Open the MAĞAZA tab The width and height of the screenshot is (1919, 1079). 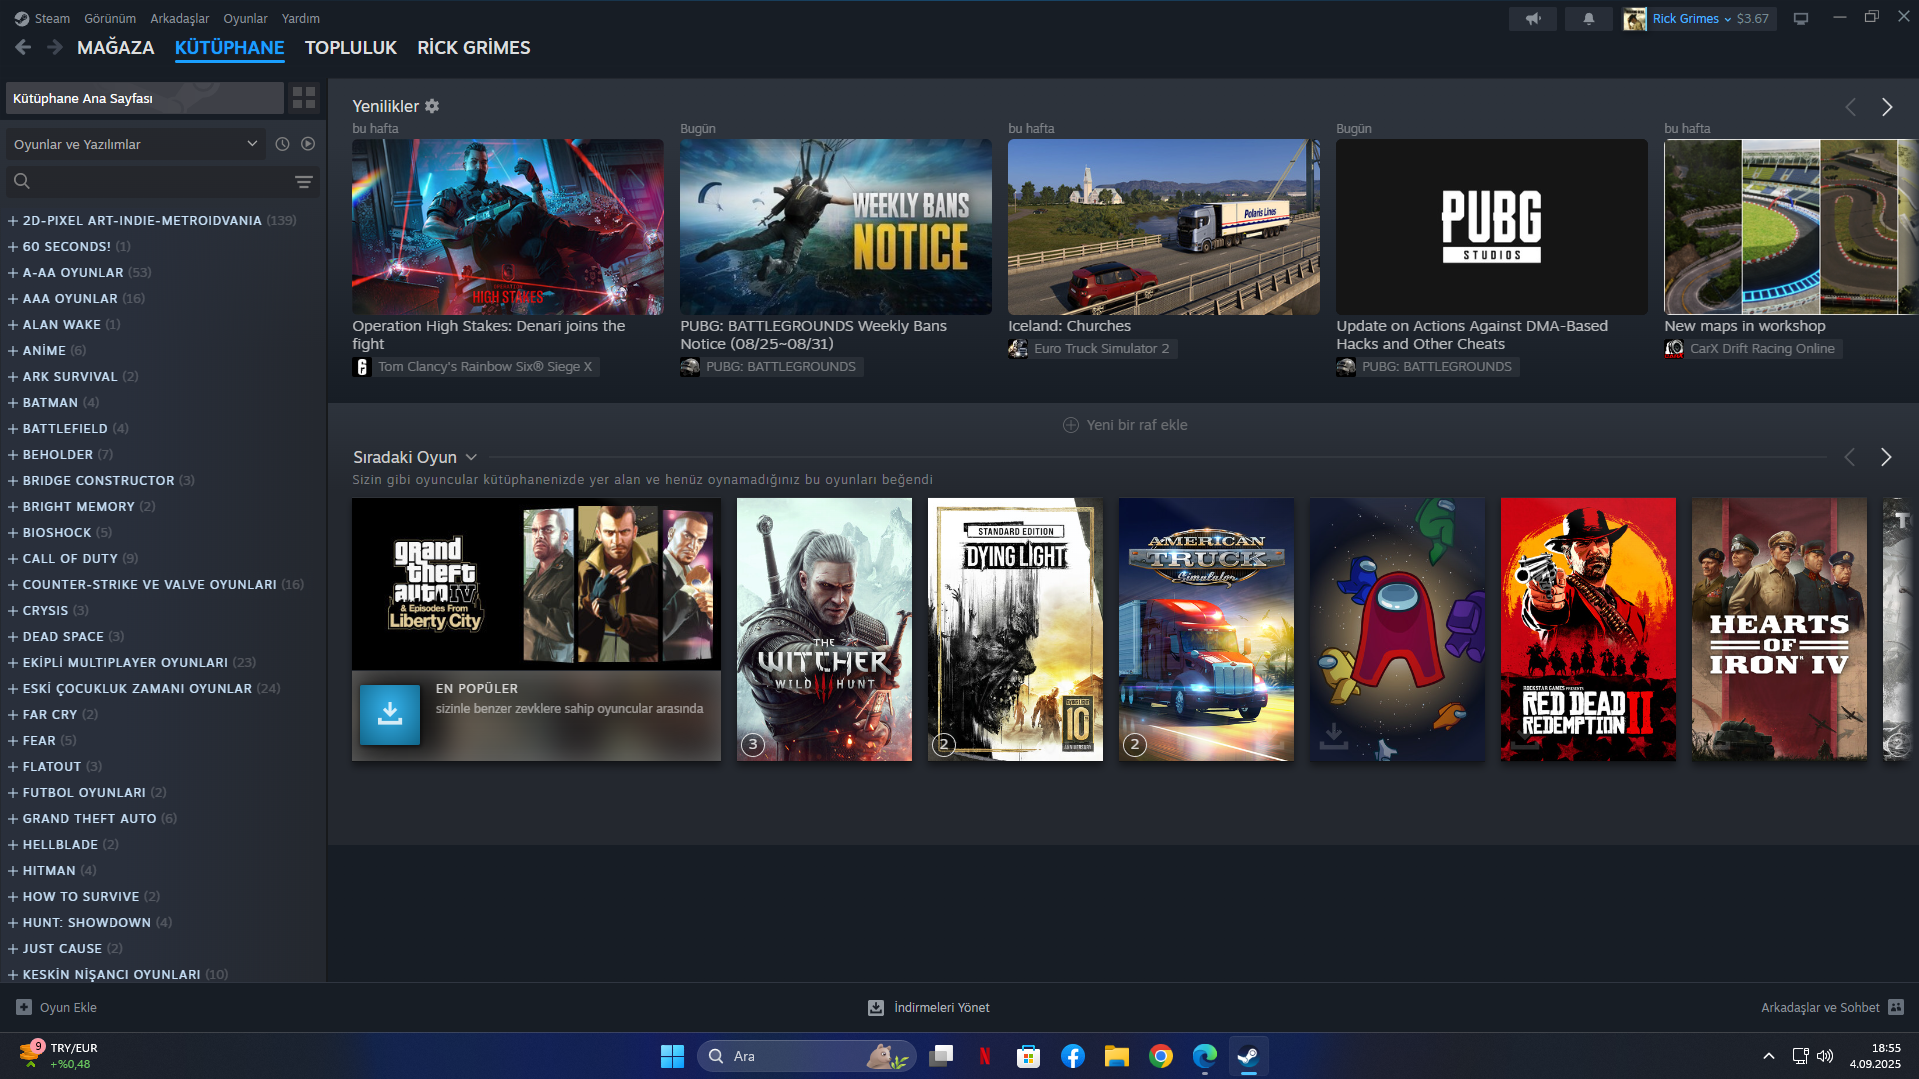point(116,48)
